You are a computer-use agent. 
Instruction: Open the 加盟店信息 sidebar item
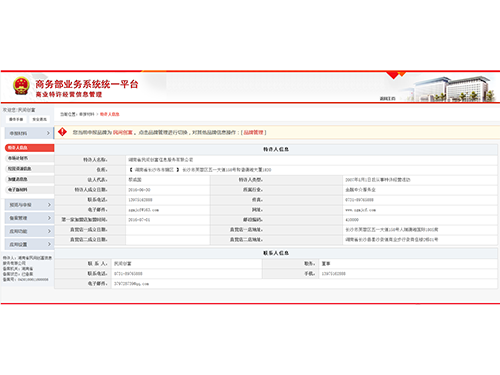pyautogui.click(x=29, y=179)
